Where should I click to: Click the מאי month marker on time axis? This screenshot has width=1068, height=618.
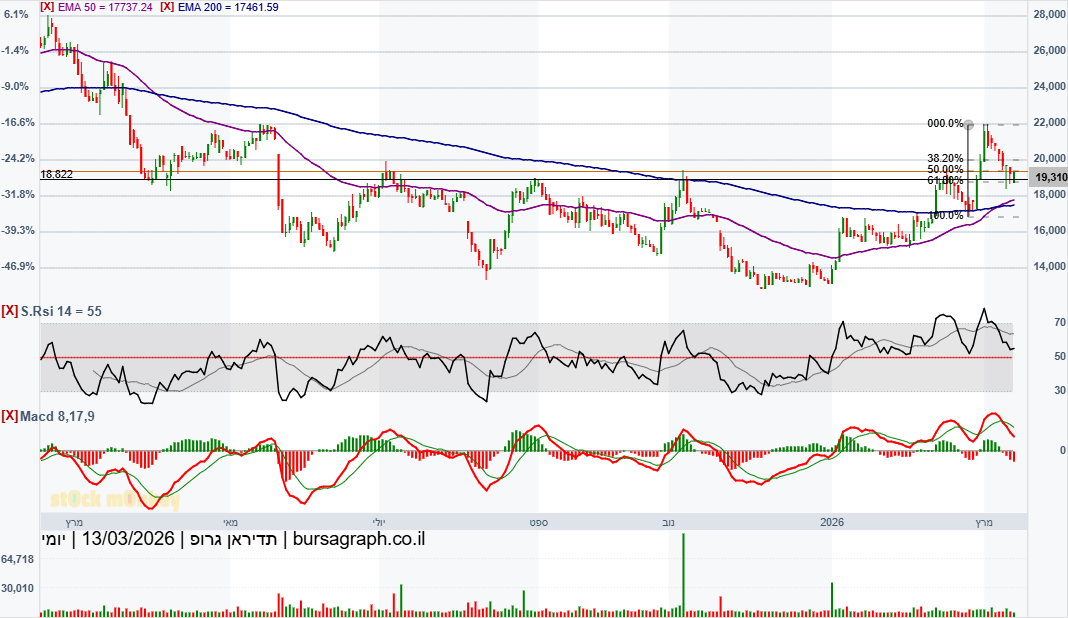(231, 523)
